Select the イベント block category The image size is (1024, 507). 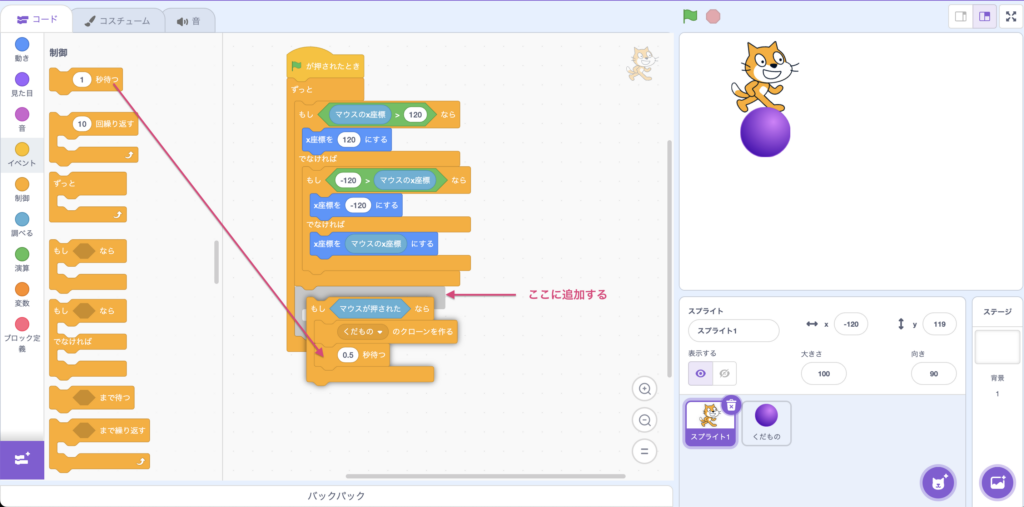22,155
